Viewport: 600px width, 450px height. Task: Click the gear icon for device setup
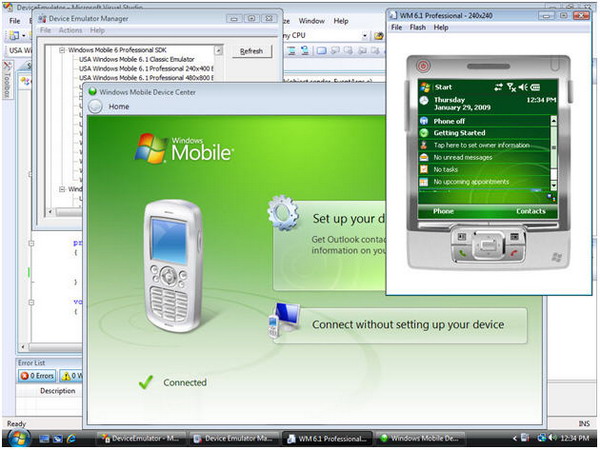(284, 213)
